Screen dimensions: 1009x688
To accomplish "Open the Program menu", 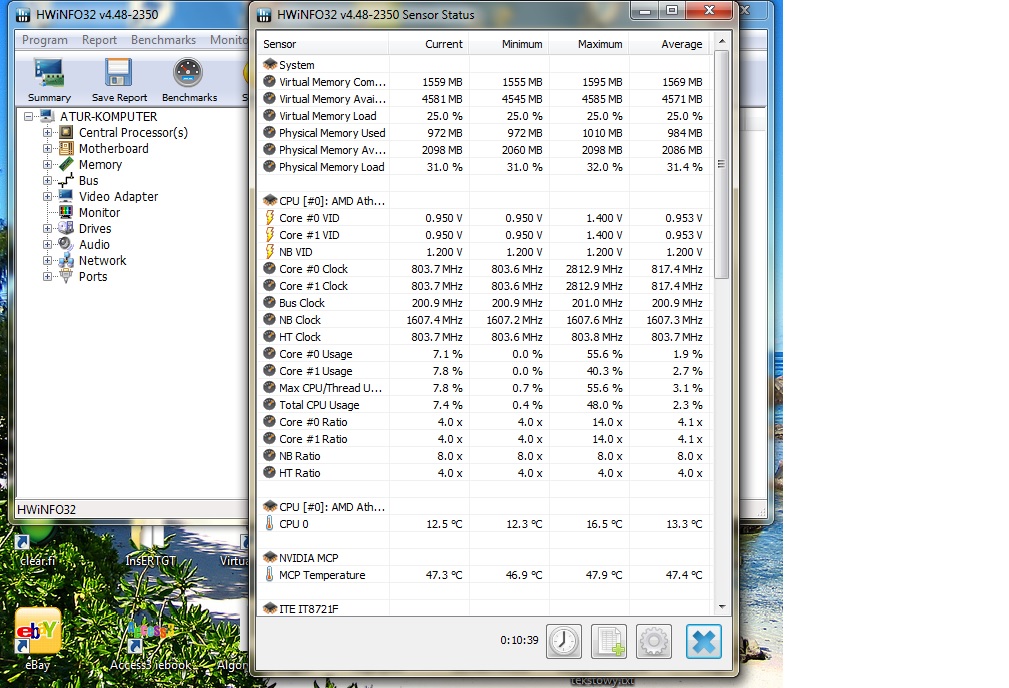I will (44, 40).
